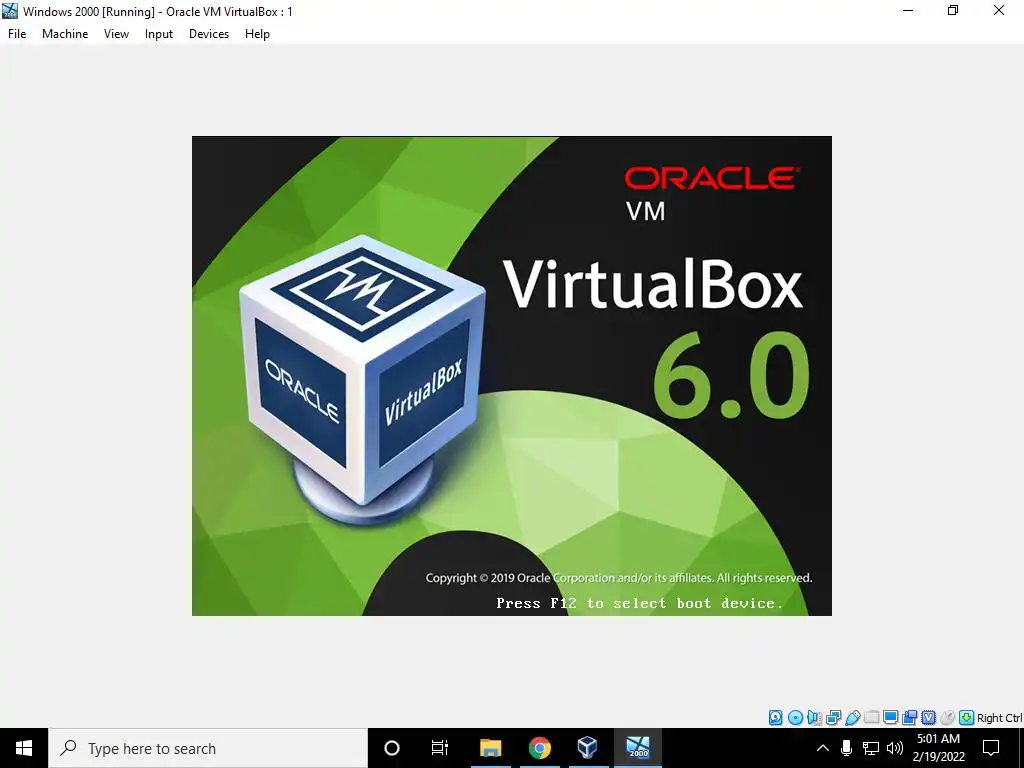Click the network tray icon
This screenshot has width=1024, height=768.
(871, 748)
